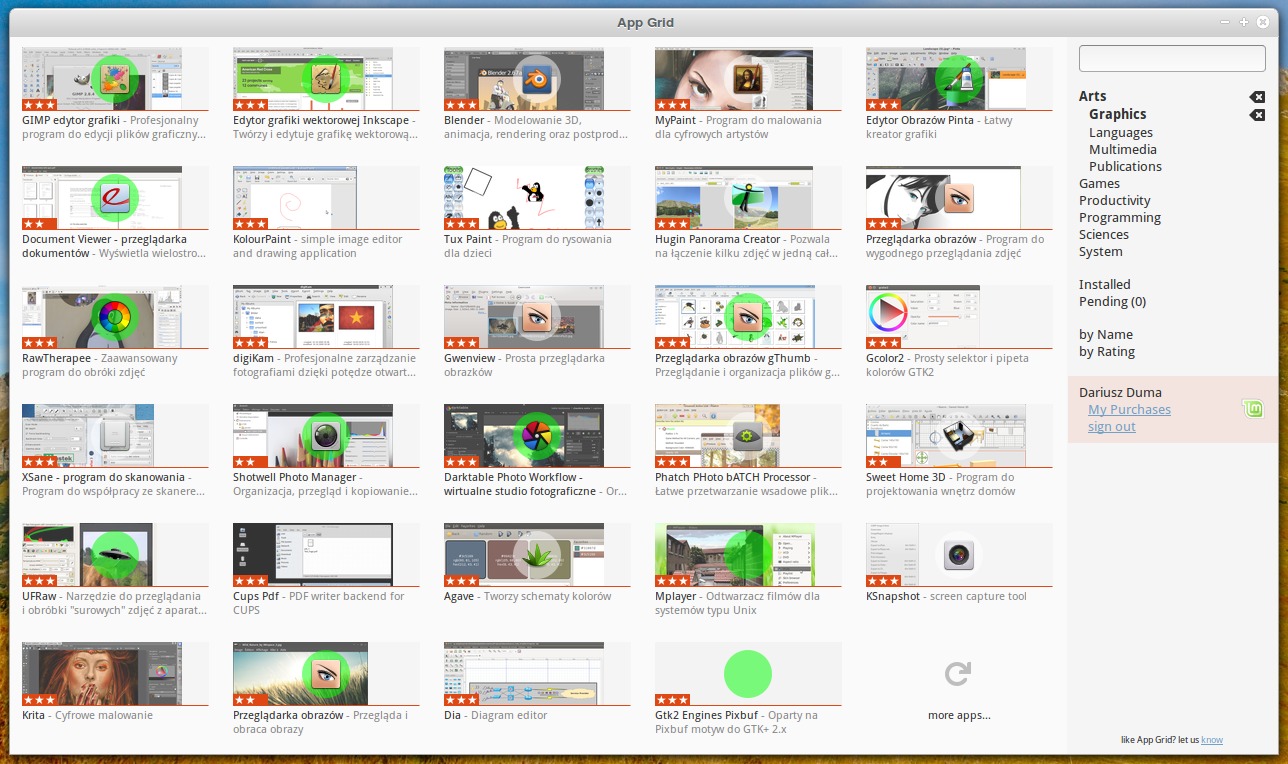
Task: Switch to the Sciences category
Action: pos(1104,234)
